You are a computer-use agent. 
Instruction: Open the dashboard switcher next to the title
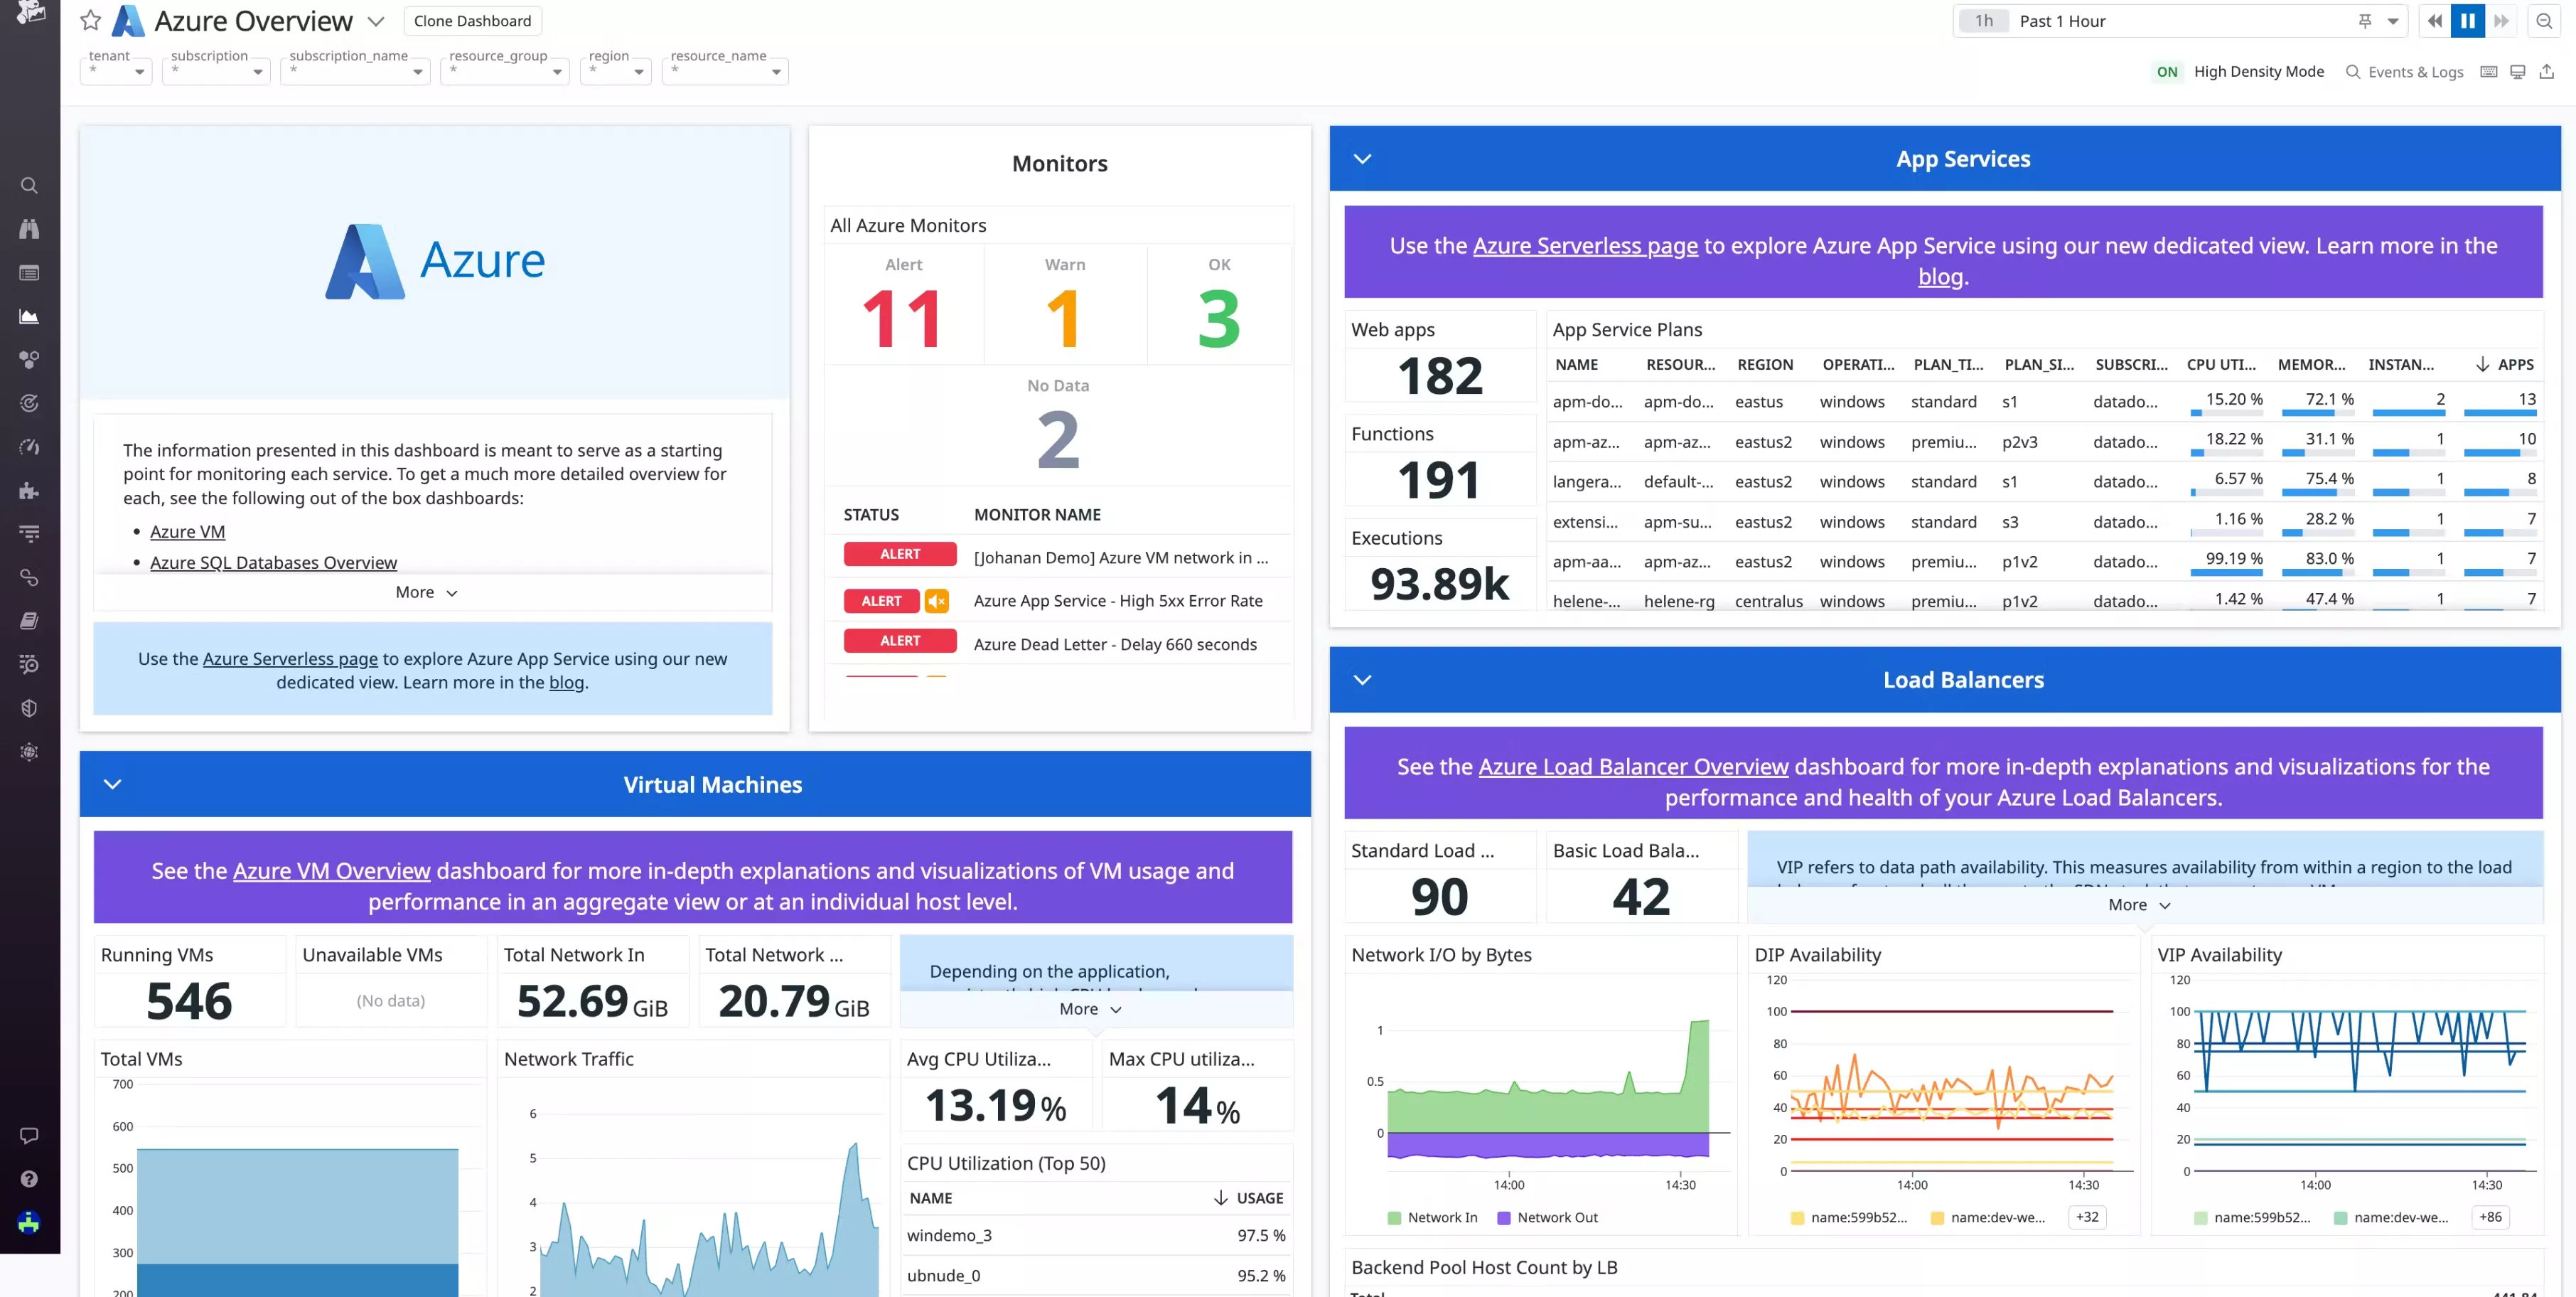pyautogui.click(x=376, y=20)
